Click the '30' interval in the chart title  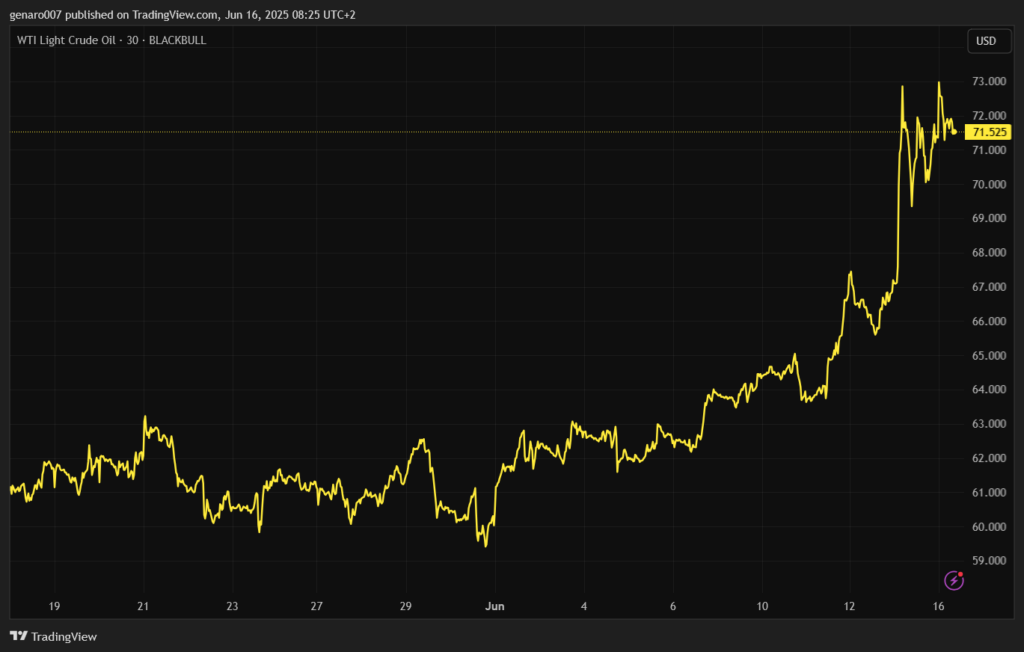click(132, 40)
